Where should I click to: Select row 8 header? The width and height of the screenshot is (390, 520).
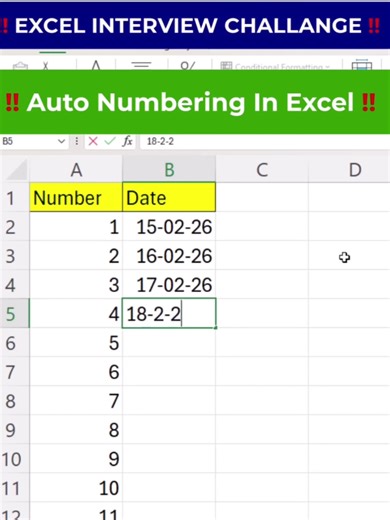(x=15, y=400)
